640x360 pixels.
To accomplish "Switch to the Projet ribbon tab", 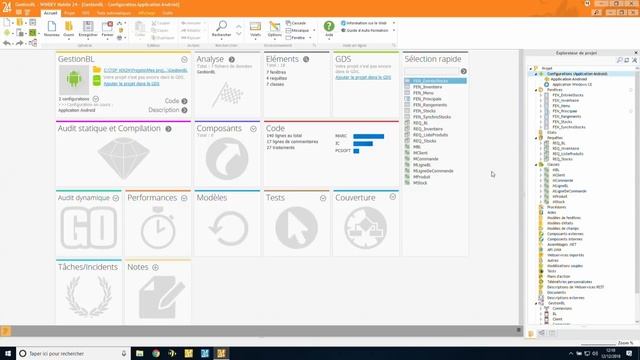I will click(x=69, y=13).
